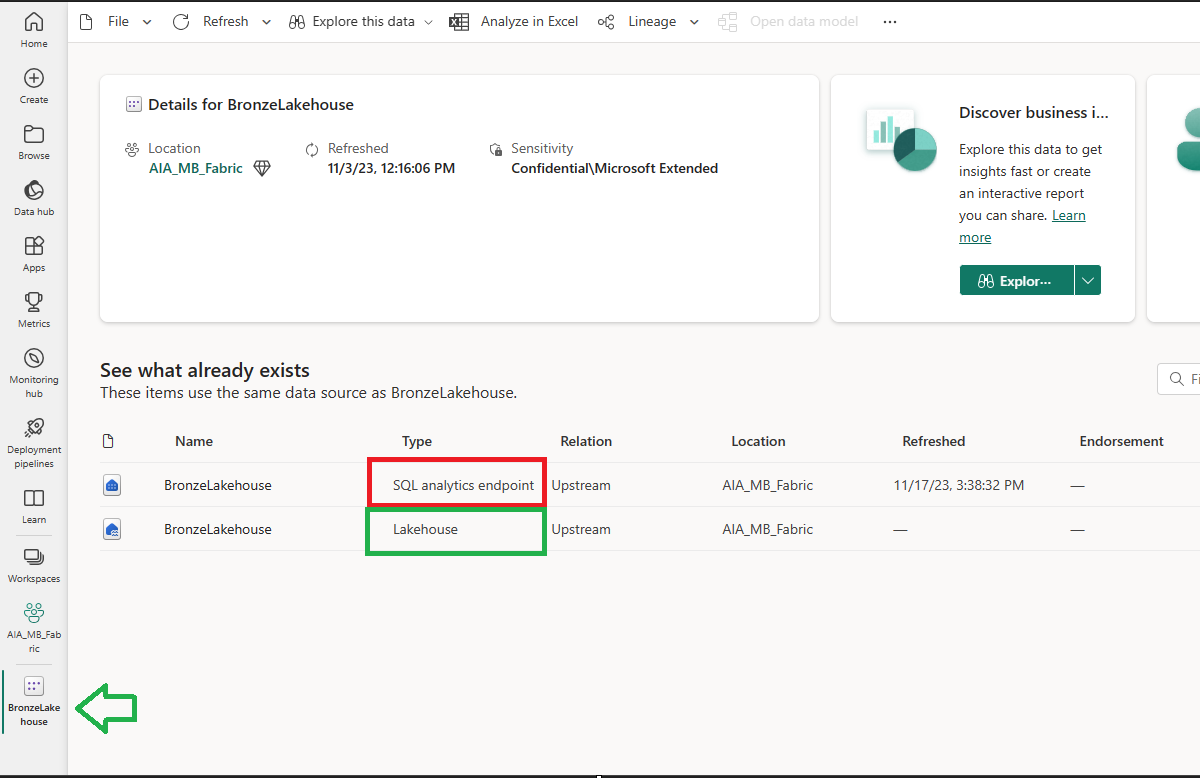
Task: Click the Excel icon in toolbar
Action: point(459,22)
